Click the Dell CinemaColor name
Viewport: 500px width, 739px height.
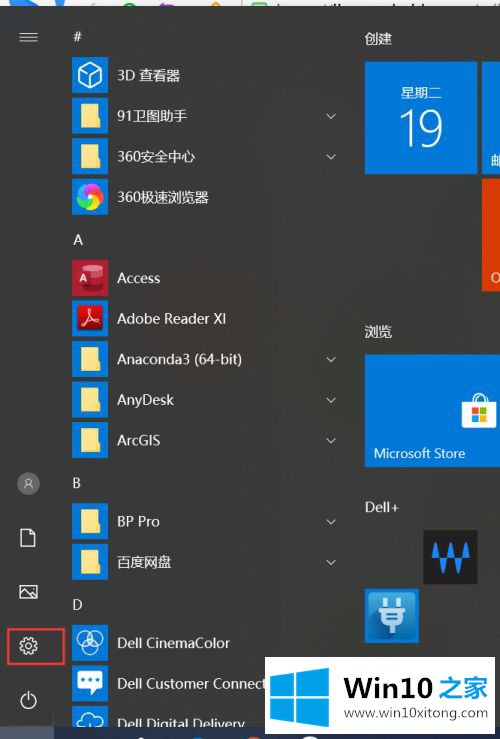[173, 643]
